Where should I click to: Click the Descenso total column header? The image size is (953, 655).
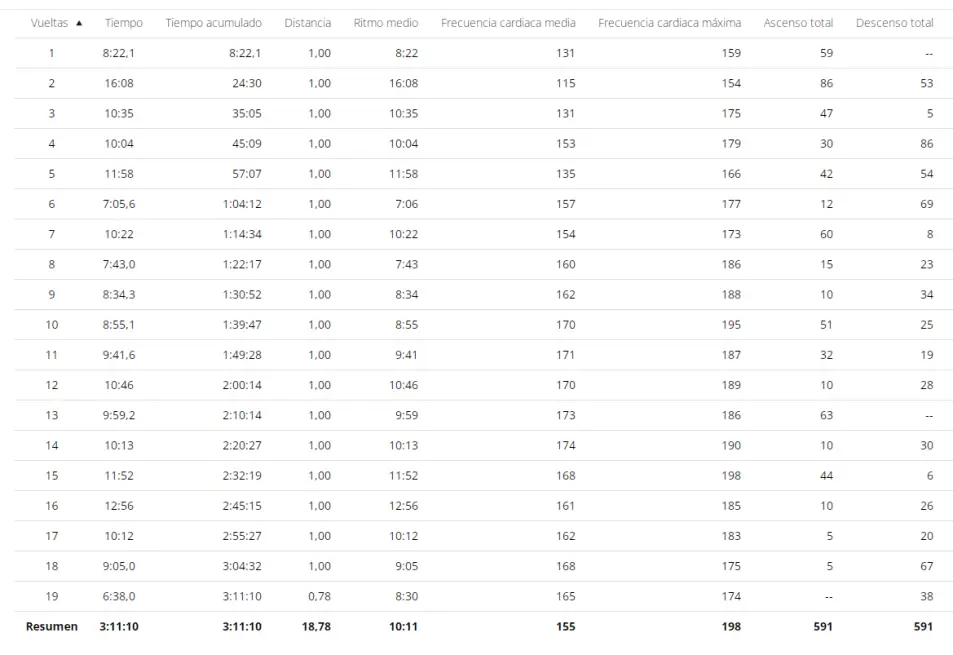(894, 23)
